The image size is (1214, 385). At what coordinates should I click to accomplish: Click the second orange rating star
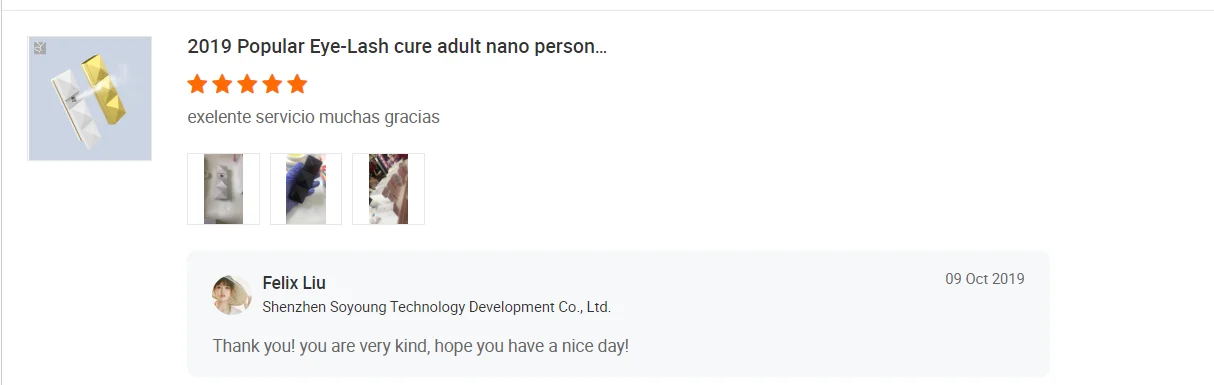pyautogui.click(x=223, y=84)
